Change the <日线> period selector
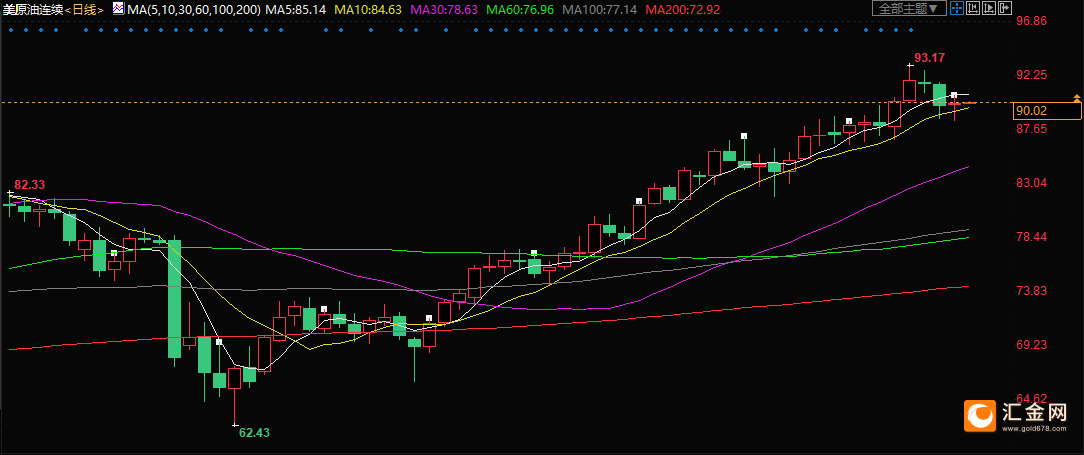Viewport: 1084px width, 455px height. 84,10
